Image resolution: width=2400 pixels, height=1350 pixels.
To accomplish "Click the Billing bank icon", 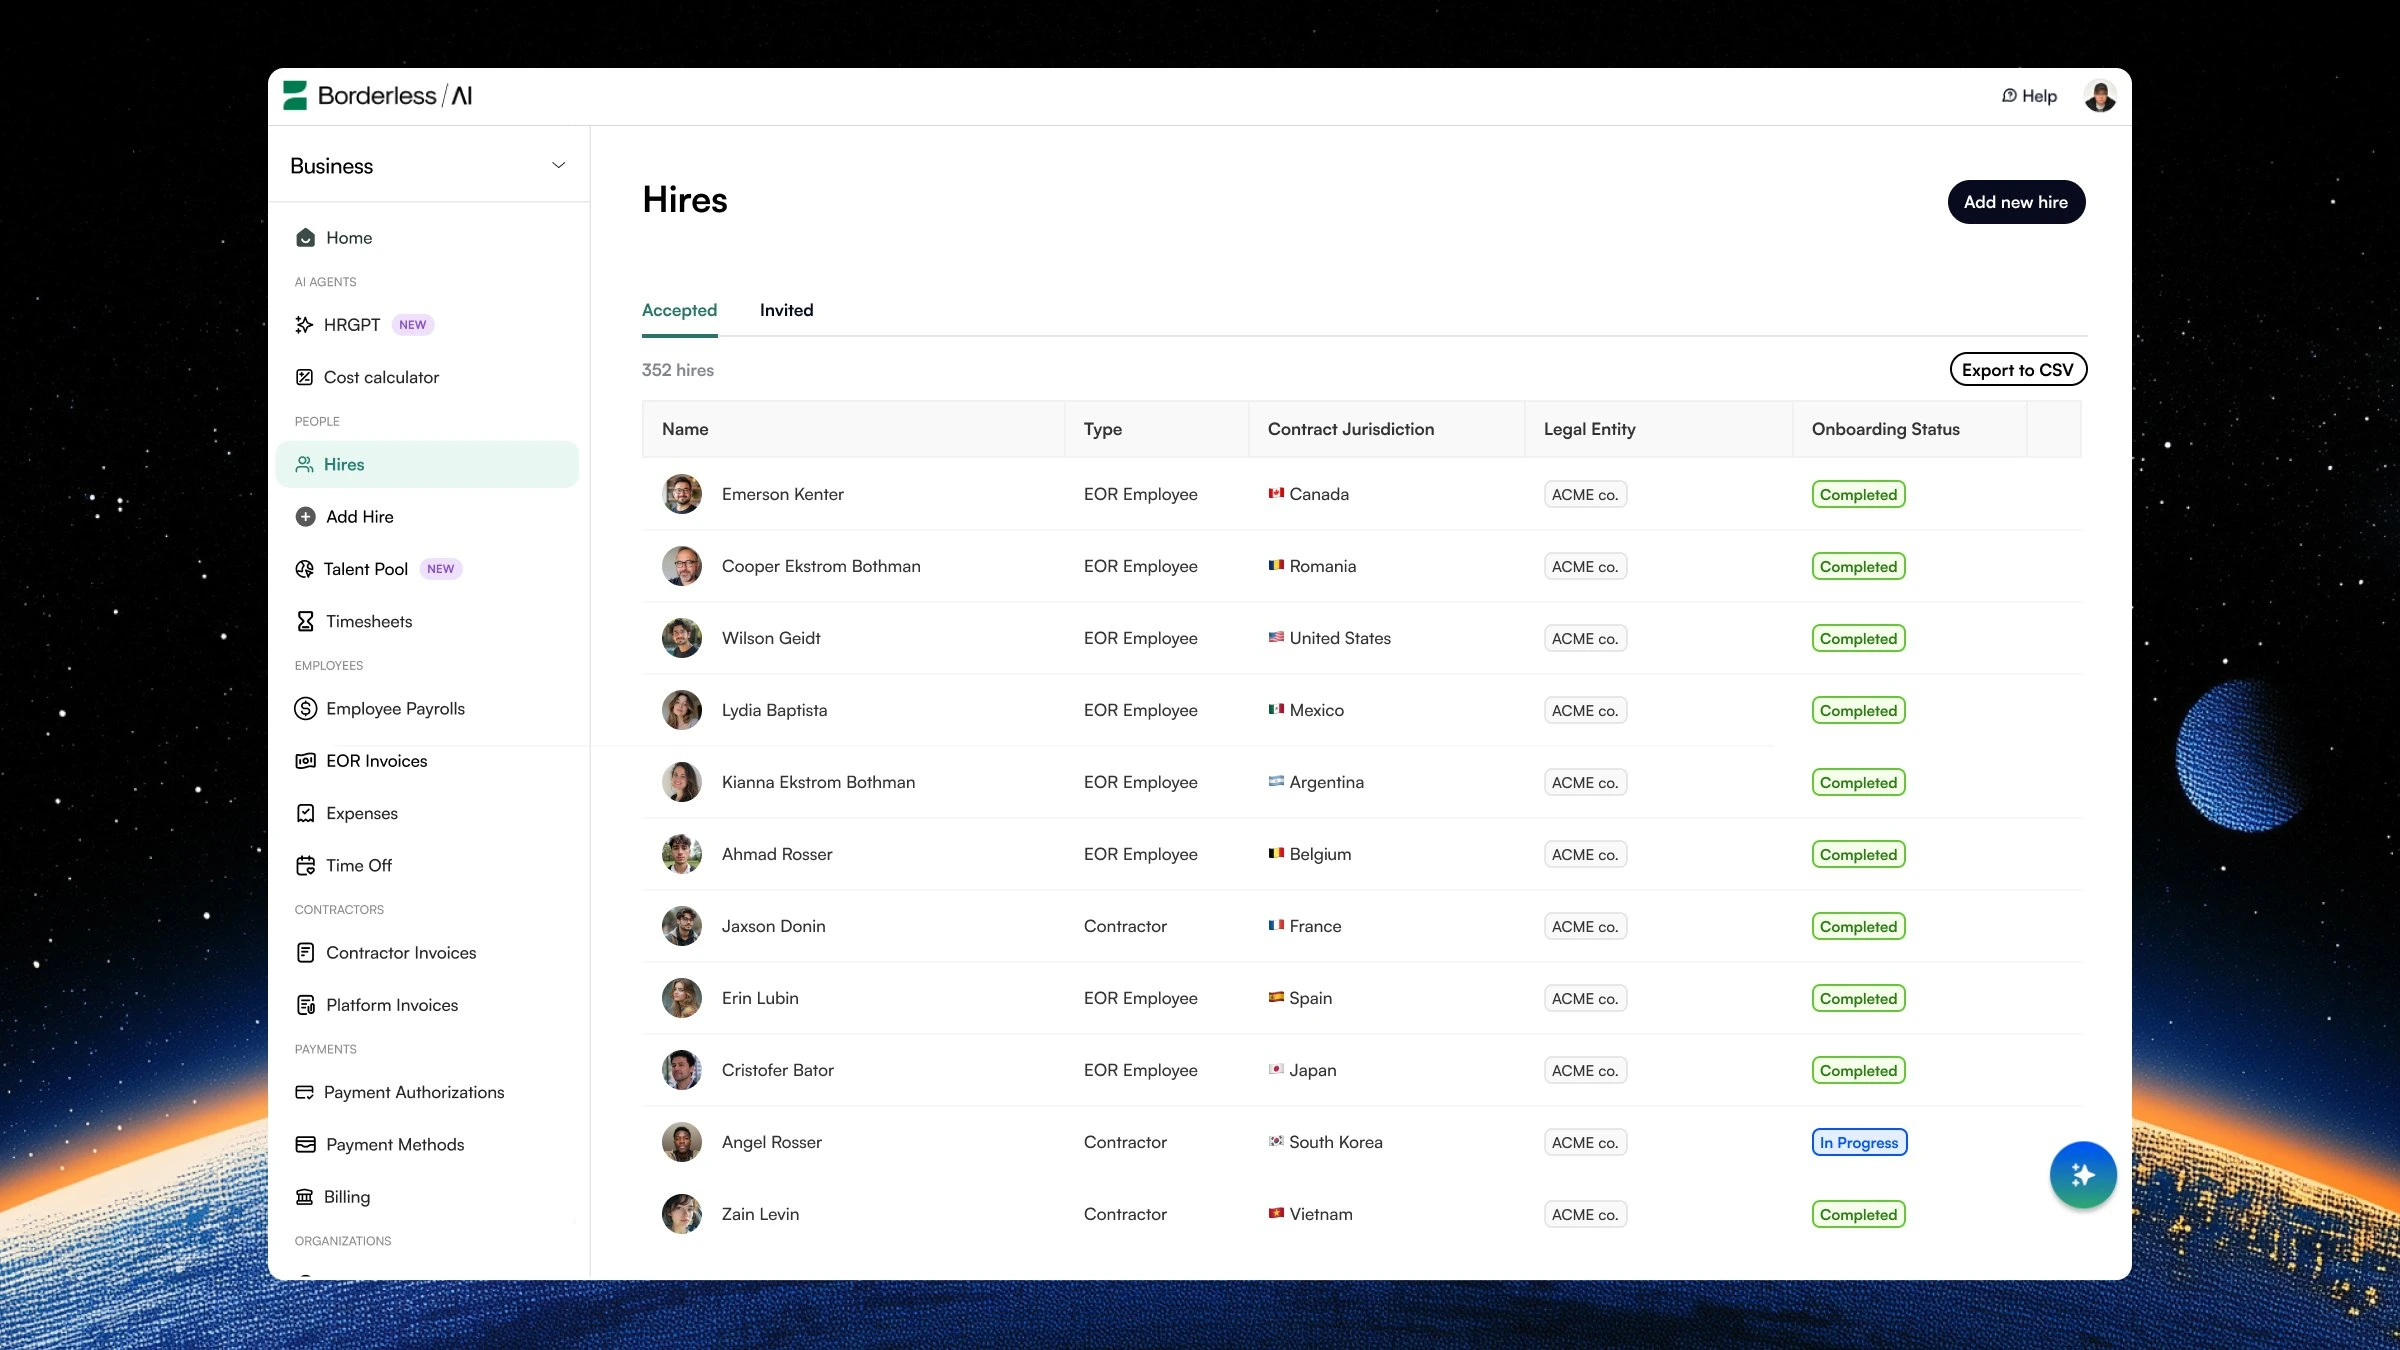I will pos(304,1196).
